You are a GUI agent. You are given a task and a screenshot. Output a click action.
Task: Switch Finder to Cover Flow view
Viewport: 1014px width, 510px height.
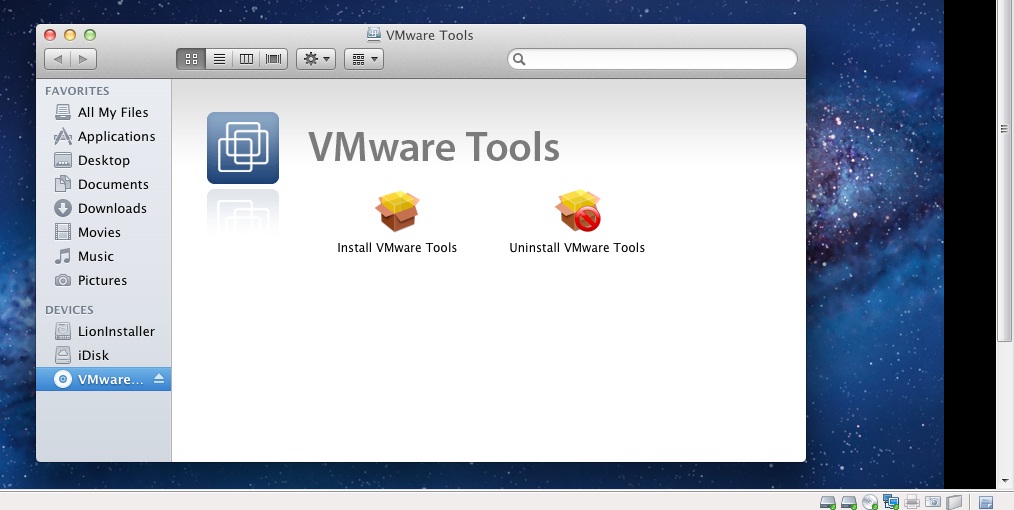[274, 59]
